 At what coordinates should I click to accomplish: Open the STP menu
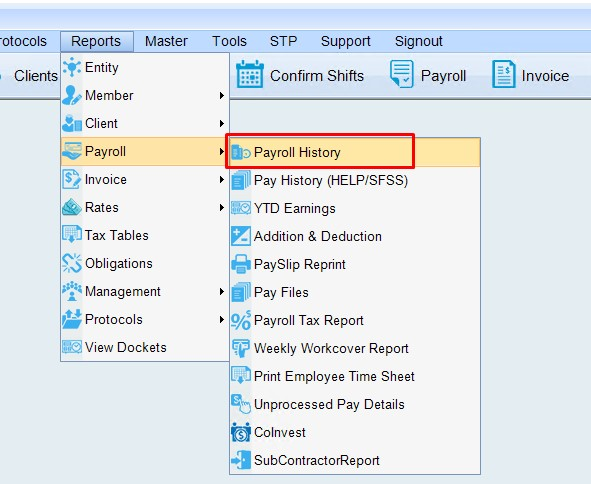click(283, 41)
